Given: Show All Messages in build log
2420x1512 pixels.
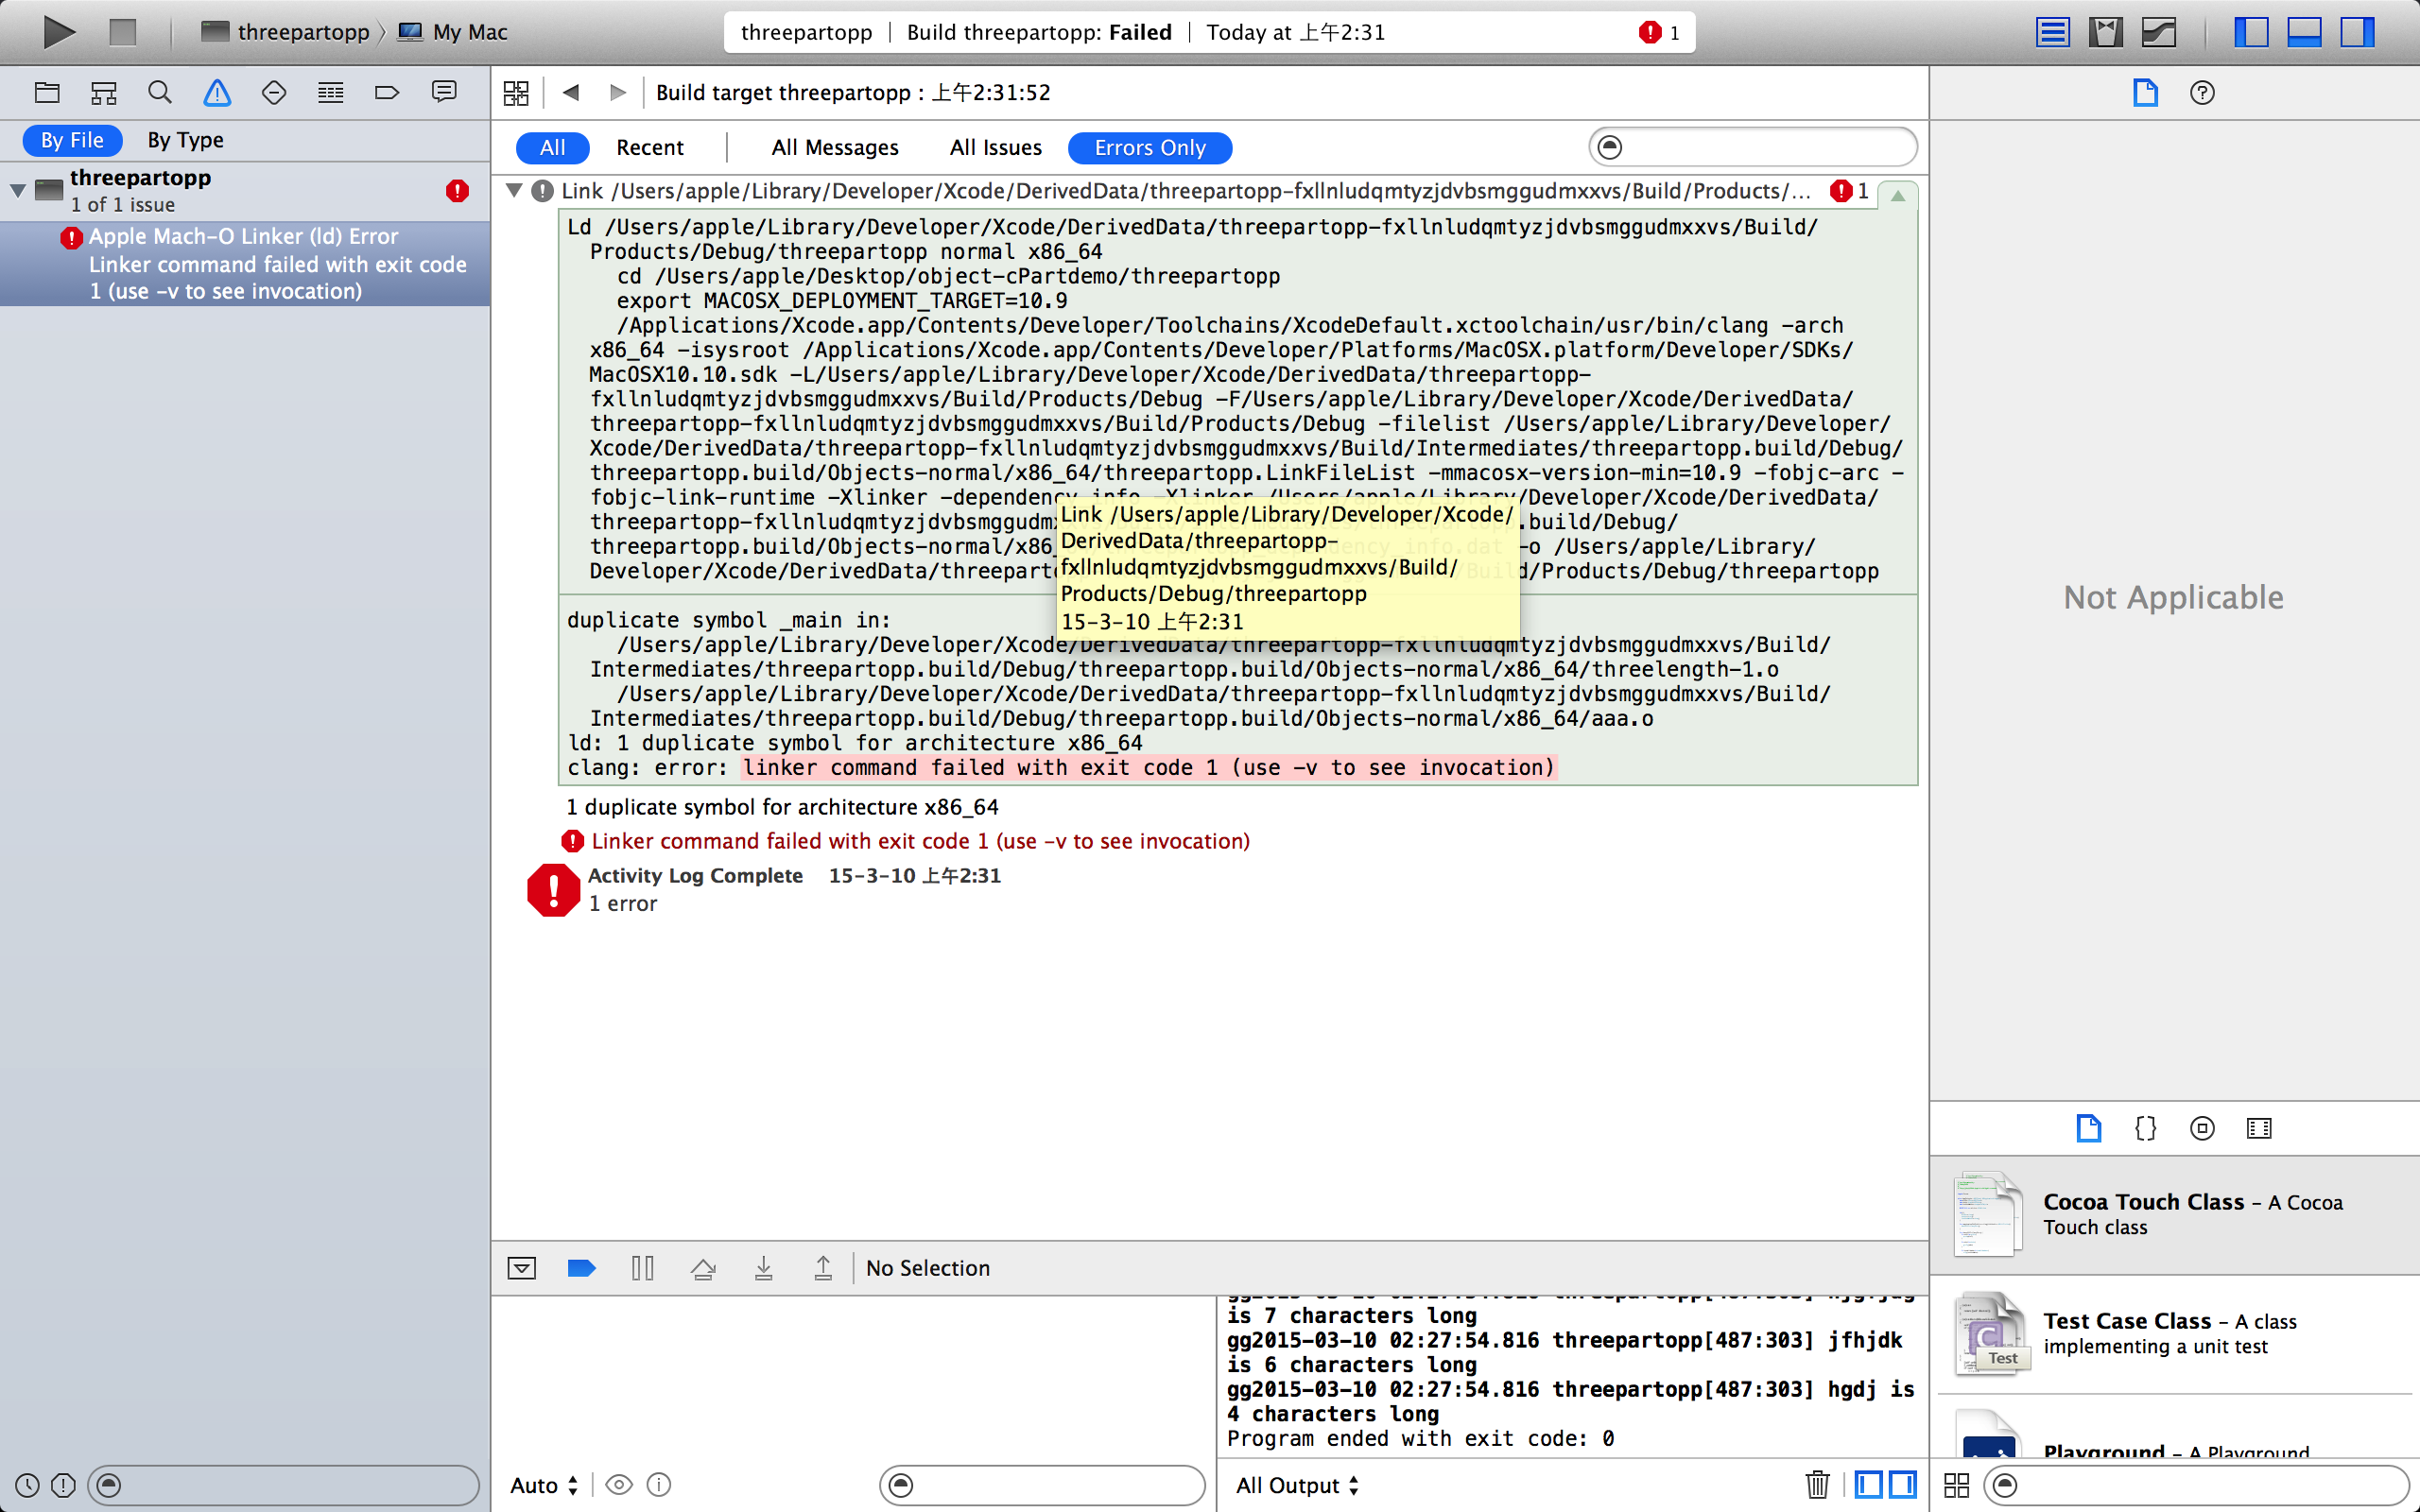Looking at the screenshot, I should point(835,147).
